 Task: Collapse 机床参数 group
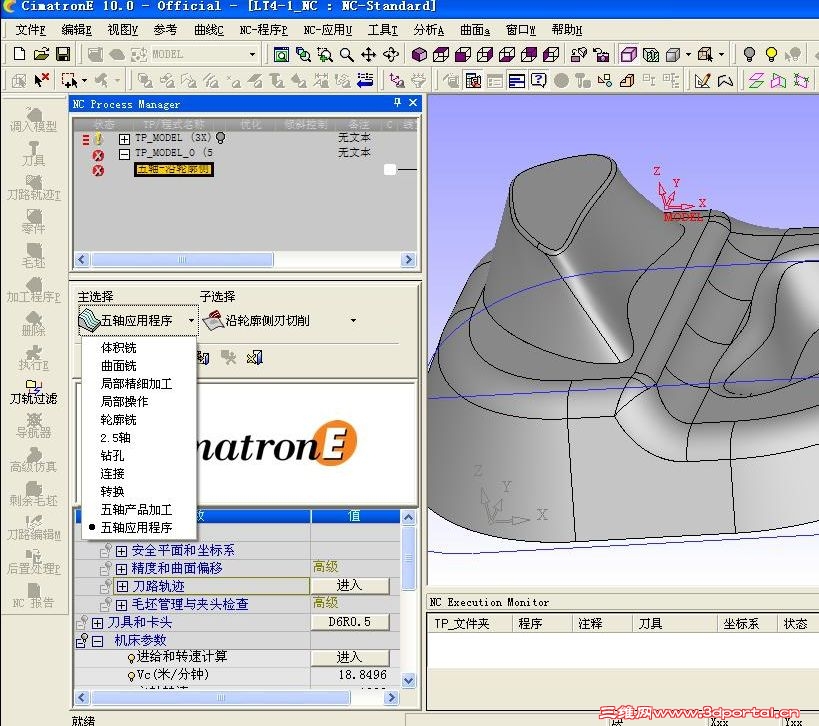pos(98,641)
